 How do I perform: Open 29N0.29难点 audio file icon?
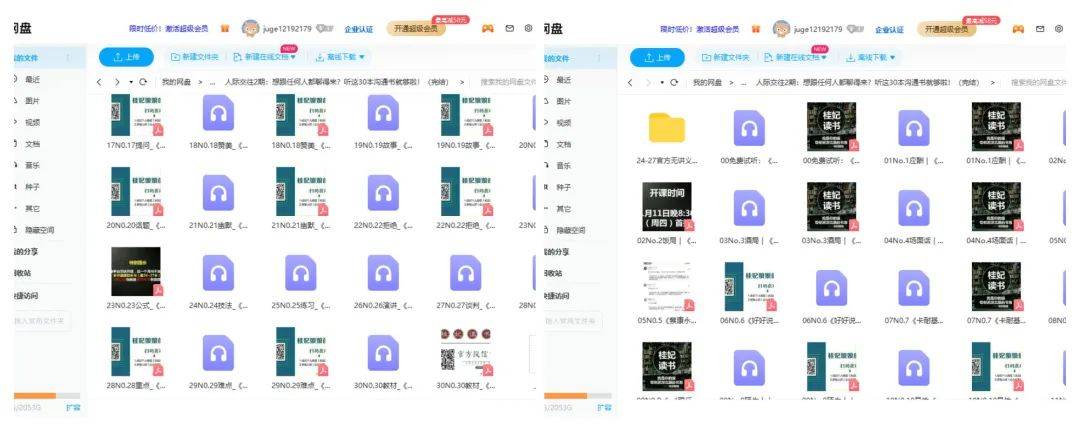(218, 353)
